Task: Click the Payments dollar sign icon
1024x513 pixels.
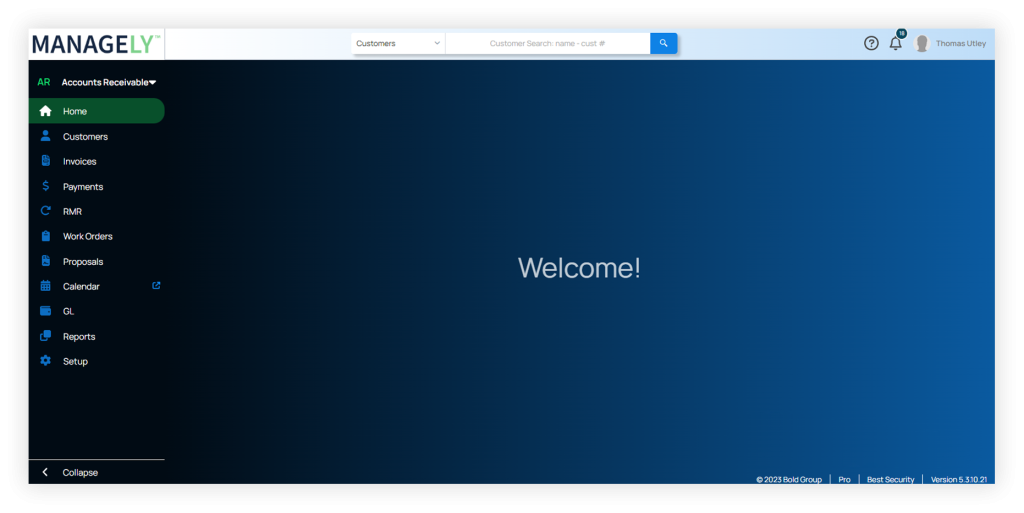Action: tap(45, 186)
